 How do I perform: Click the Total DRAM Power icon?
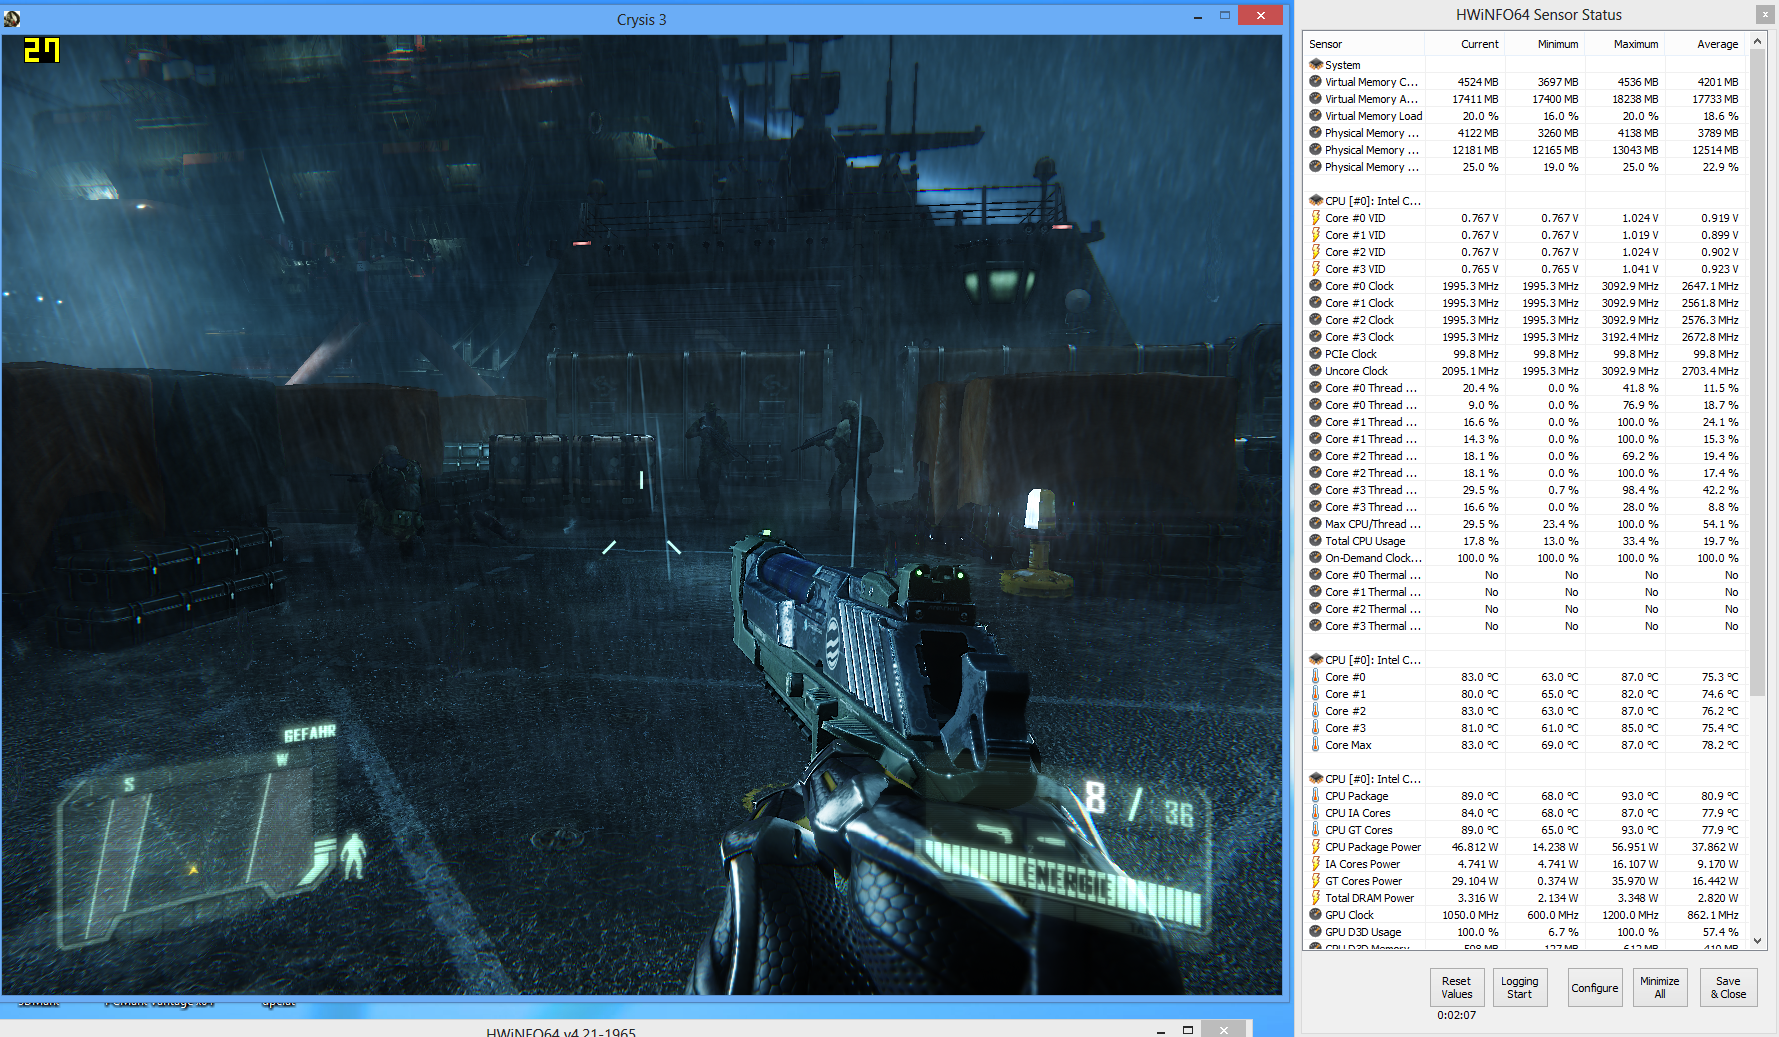1316,897
